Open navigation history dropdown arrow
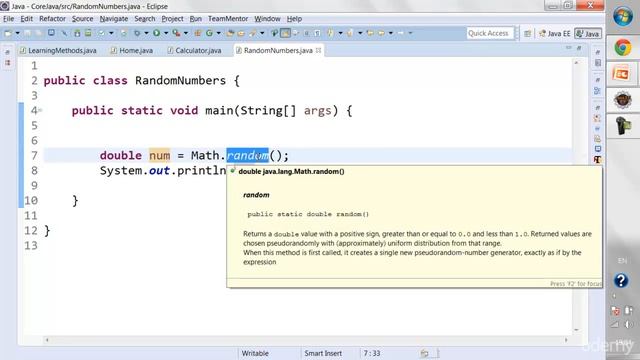 (391, 33)
